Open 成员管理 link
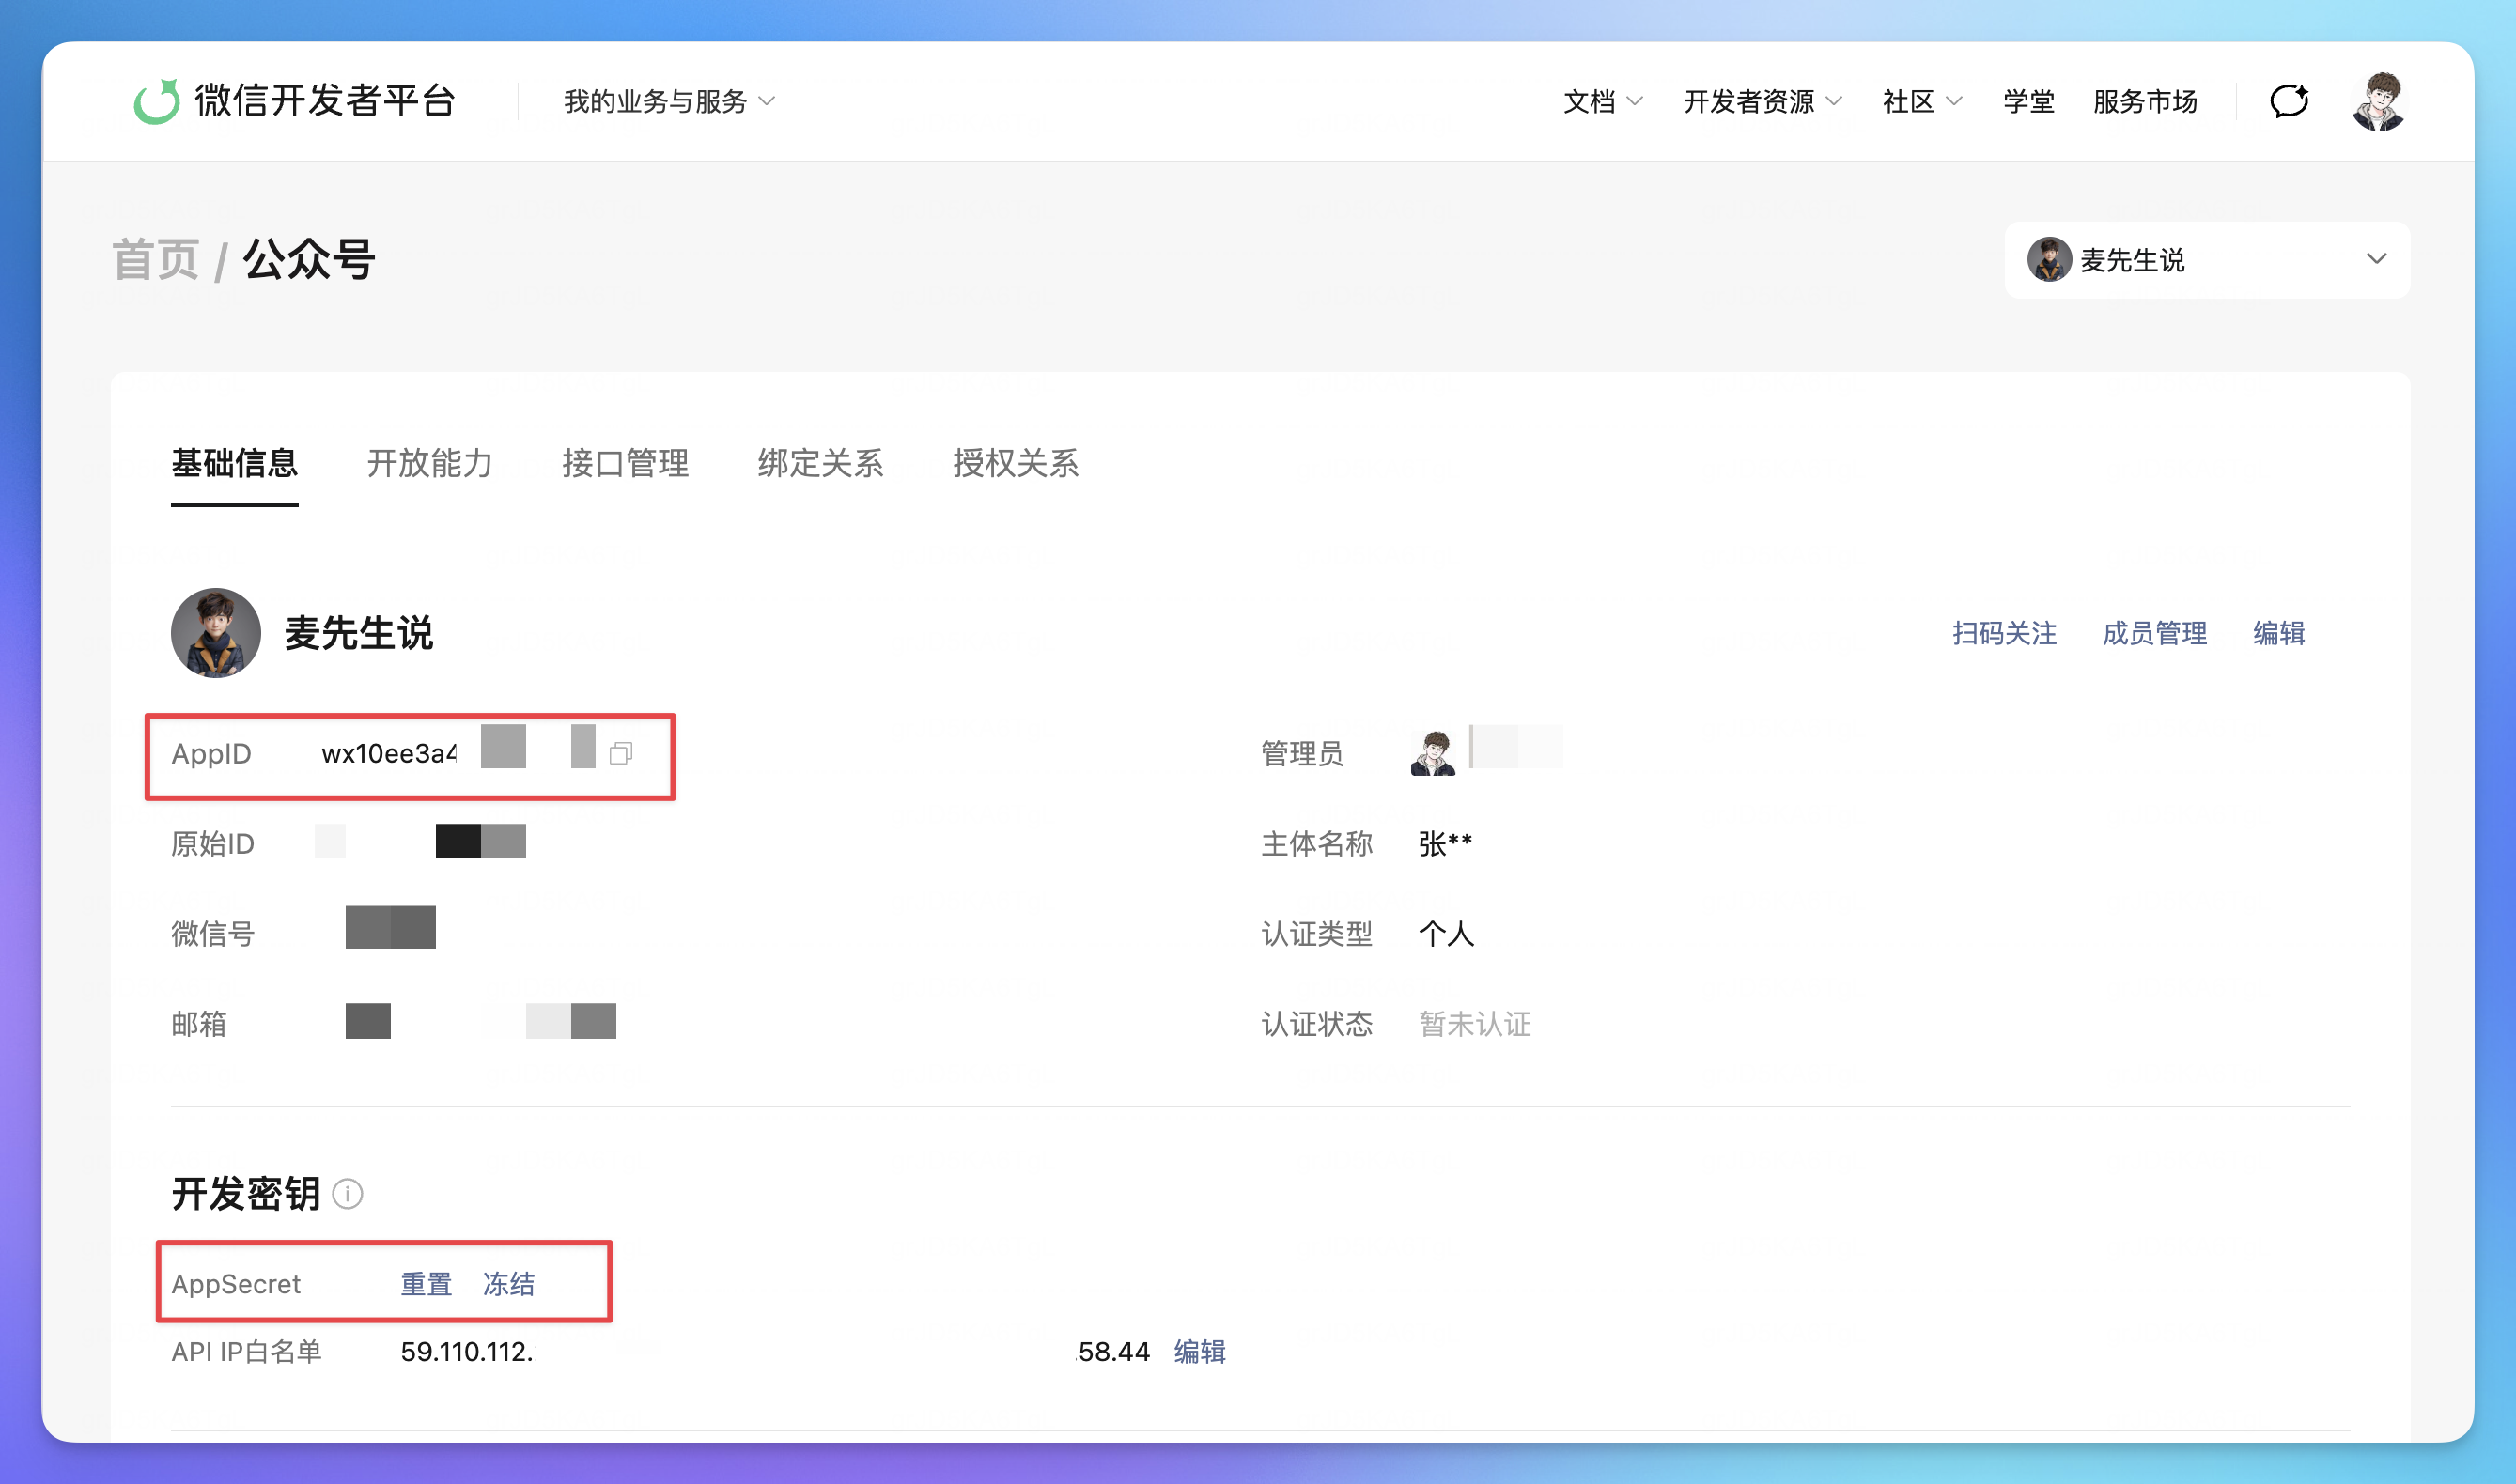This screenshot has height=1484, width=2516. coord(2154,633)
